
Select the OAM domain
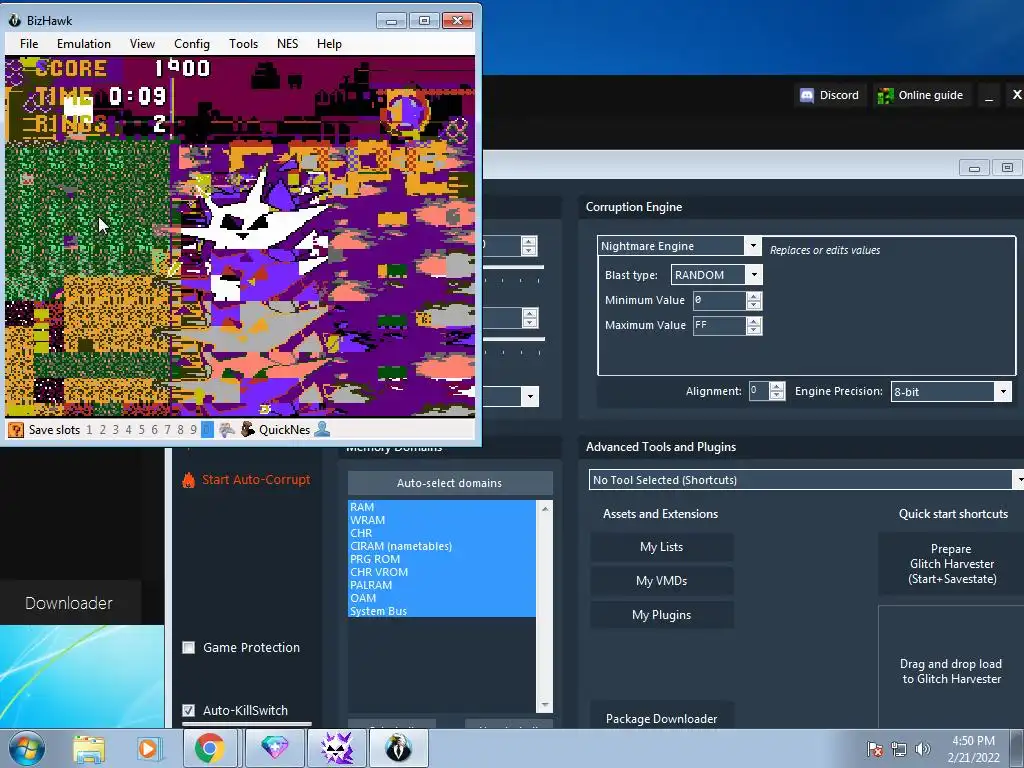click(x=441, y=598)
